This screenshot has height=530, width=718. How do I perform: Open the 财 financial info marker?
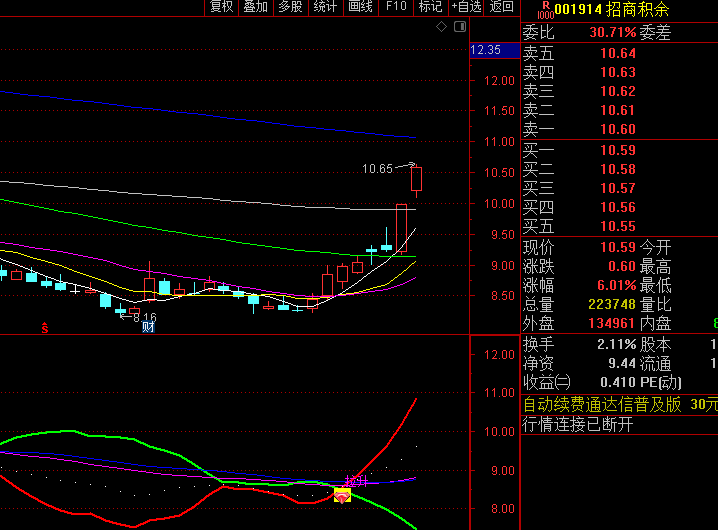tap(148, 327)
